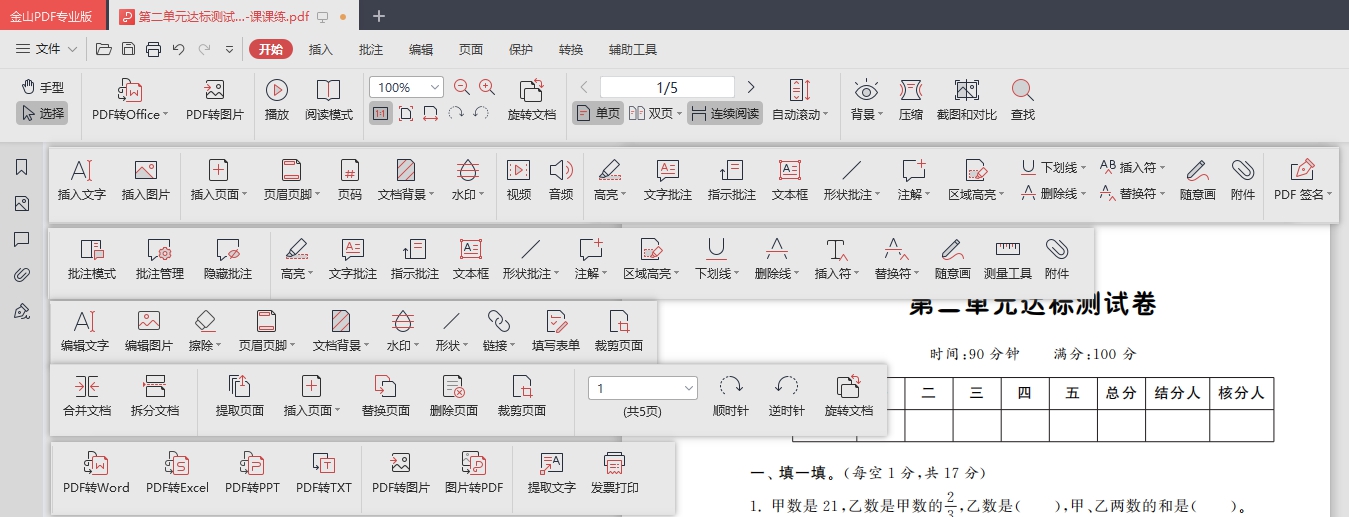Switch to the 批注 ribbon tab

pos(371,49)
